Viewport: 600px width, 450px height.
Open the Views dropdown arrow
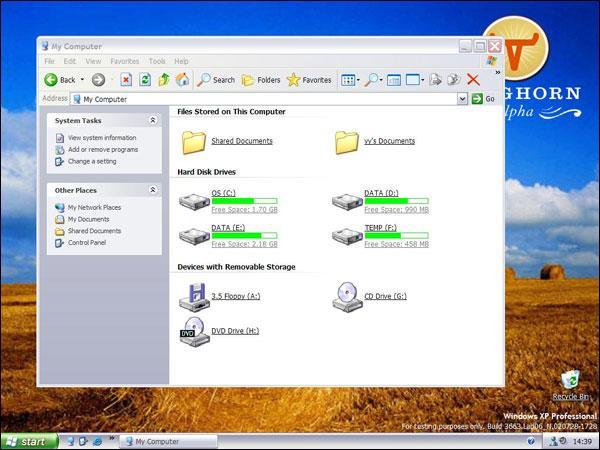358,80
